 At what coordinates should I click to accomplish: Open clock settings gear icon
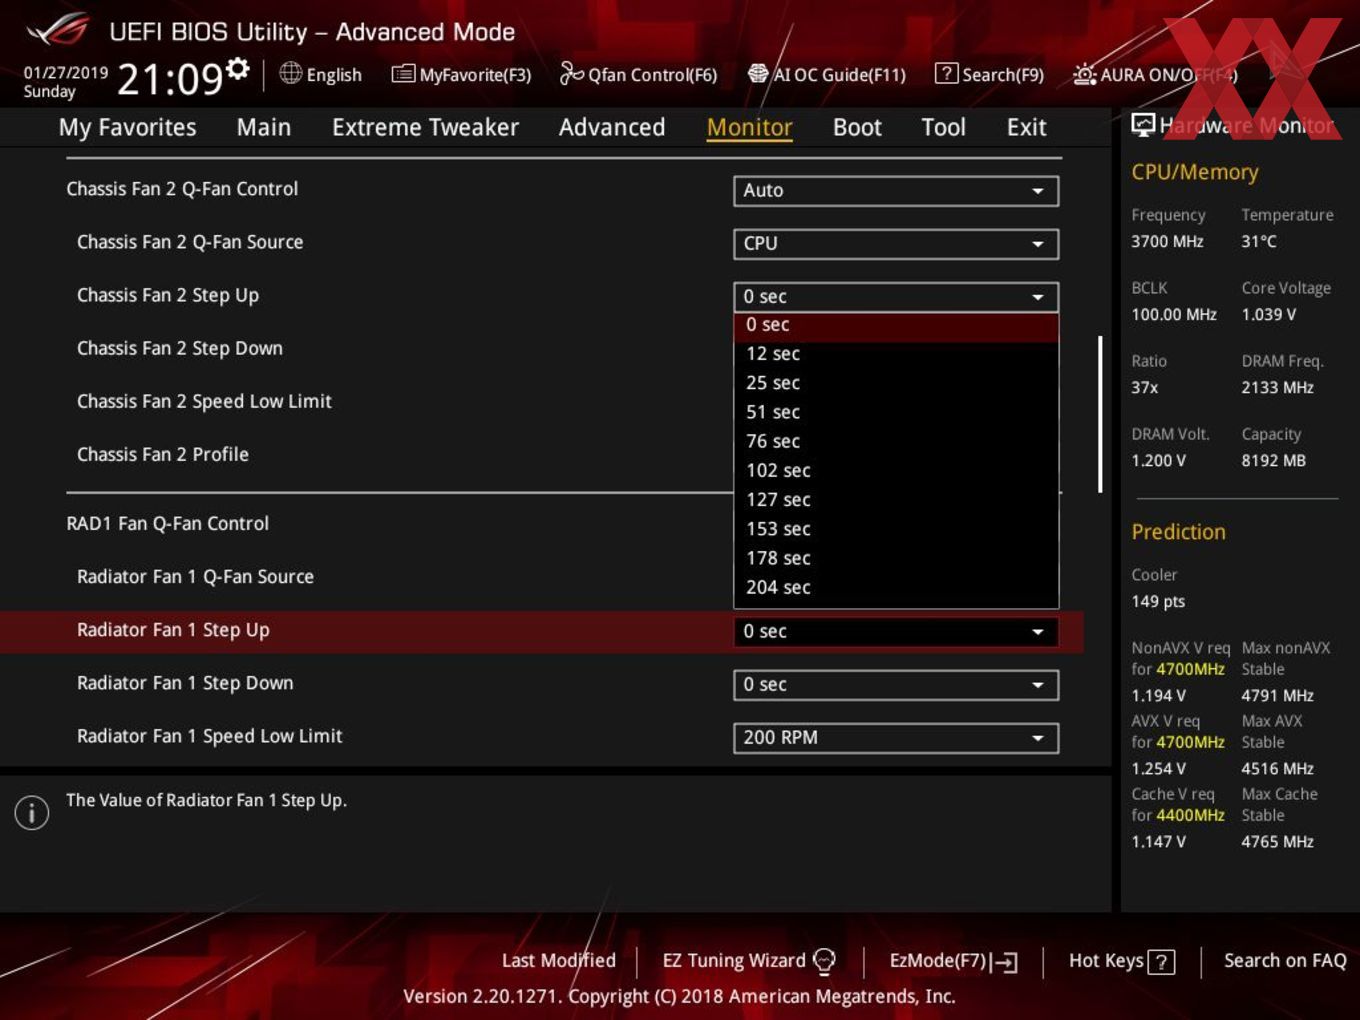(x=238, y=68)
